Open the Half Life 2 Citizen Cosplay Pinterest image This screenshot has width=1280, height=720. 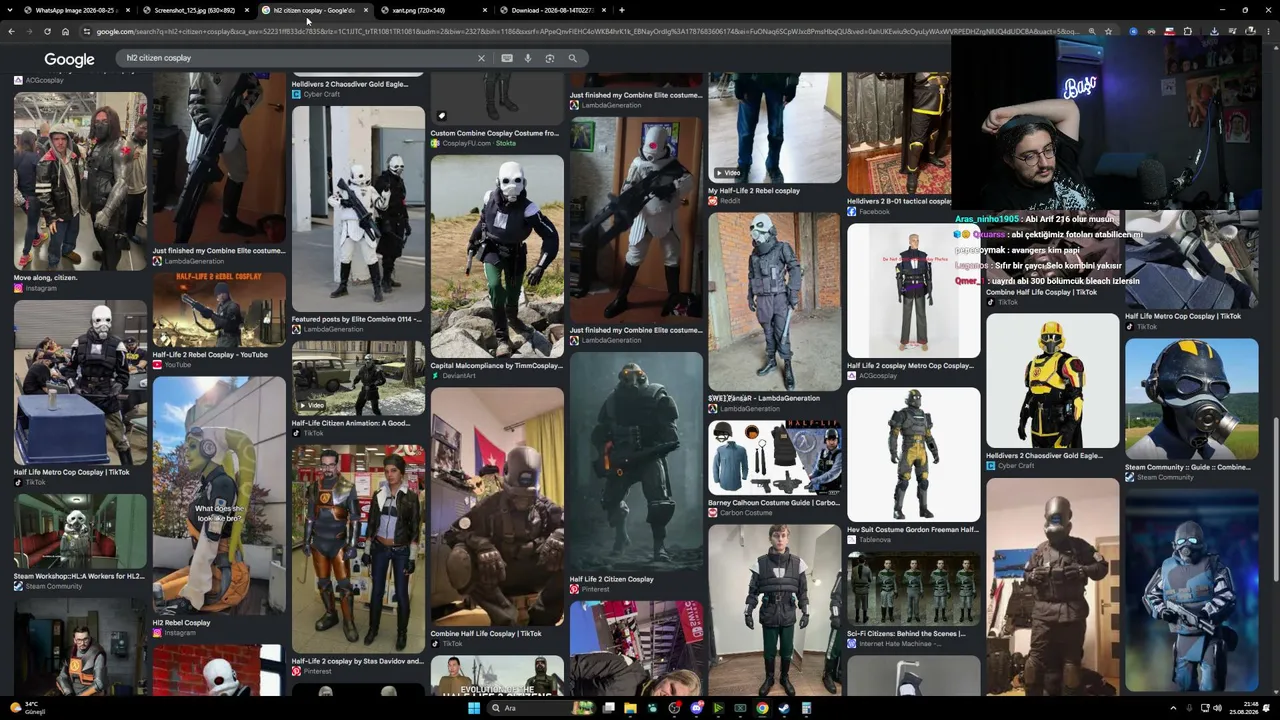point(636,462)
